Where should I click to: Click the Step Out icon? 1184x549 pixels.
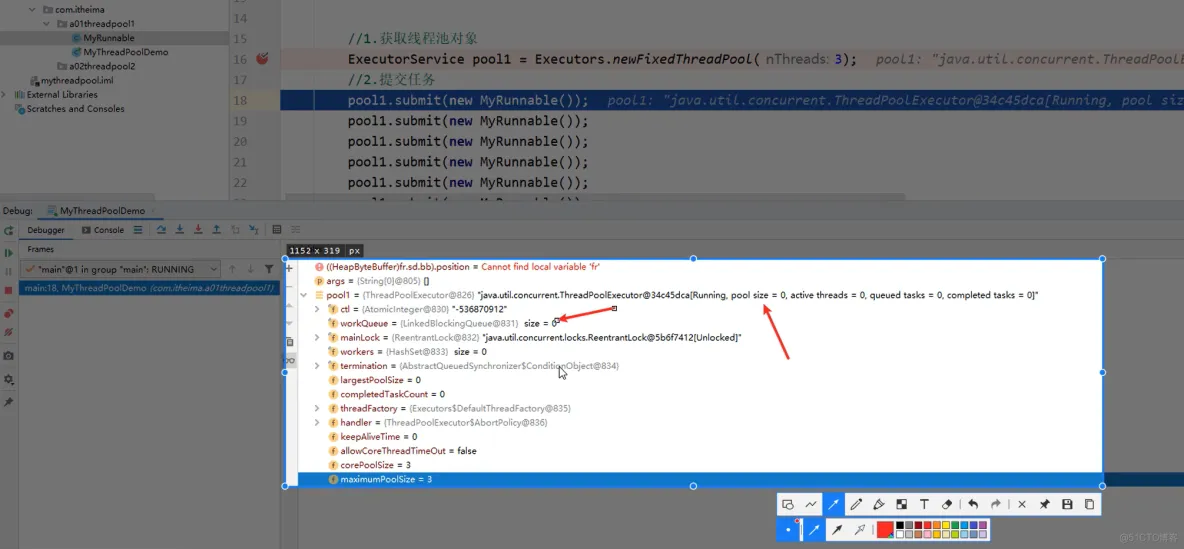point(216,230)
